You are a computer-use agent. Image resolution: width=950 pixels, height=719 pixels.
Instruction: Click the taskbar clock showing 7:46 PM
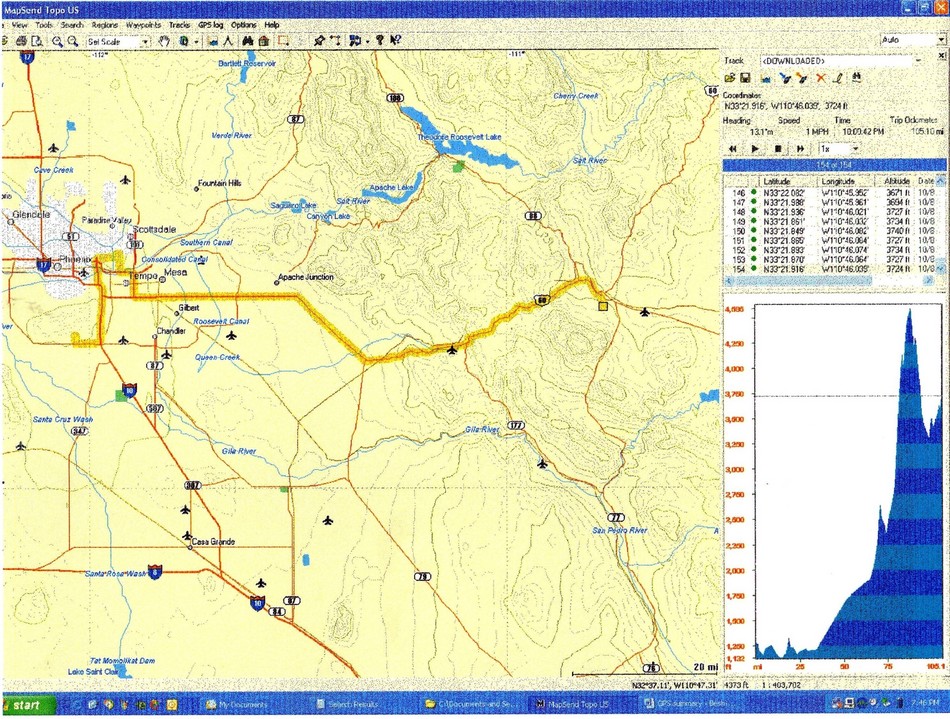pyautogui.click(x=925, y=704)
